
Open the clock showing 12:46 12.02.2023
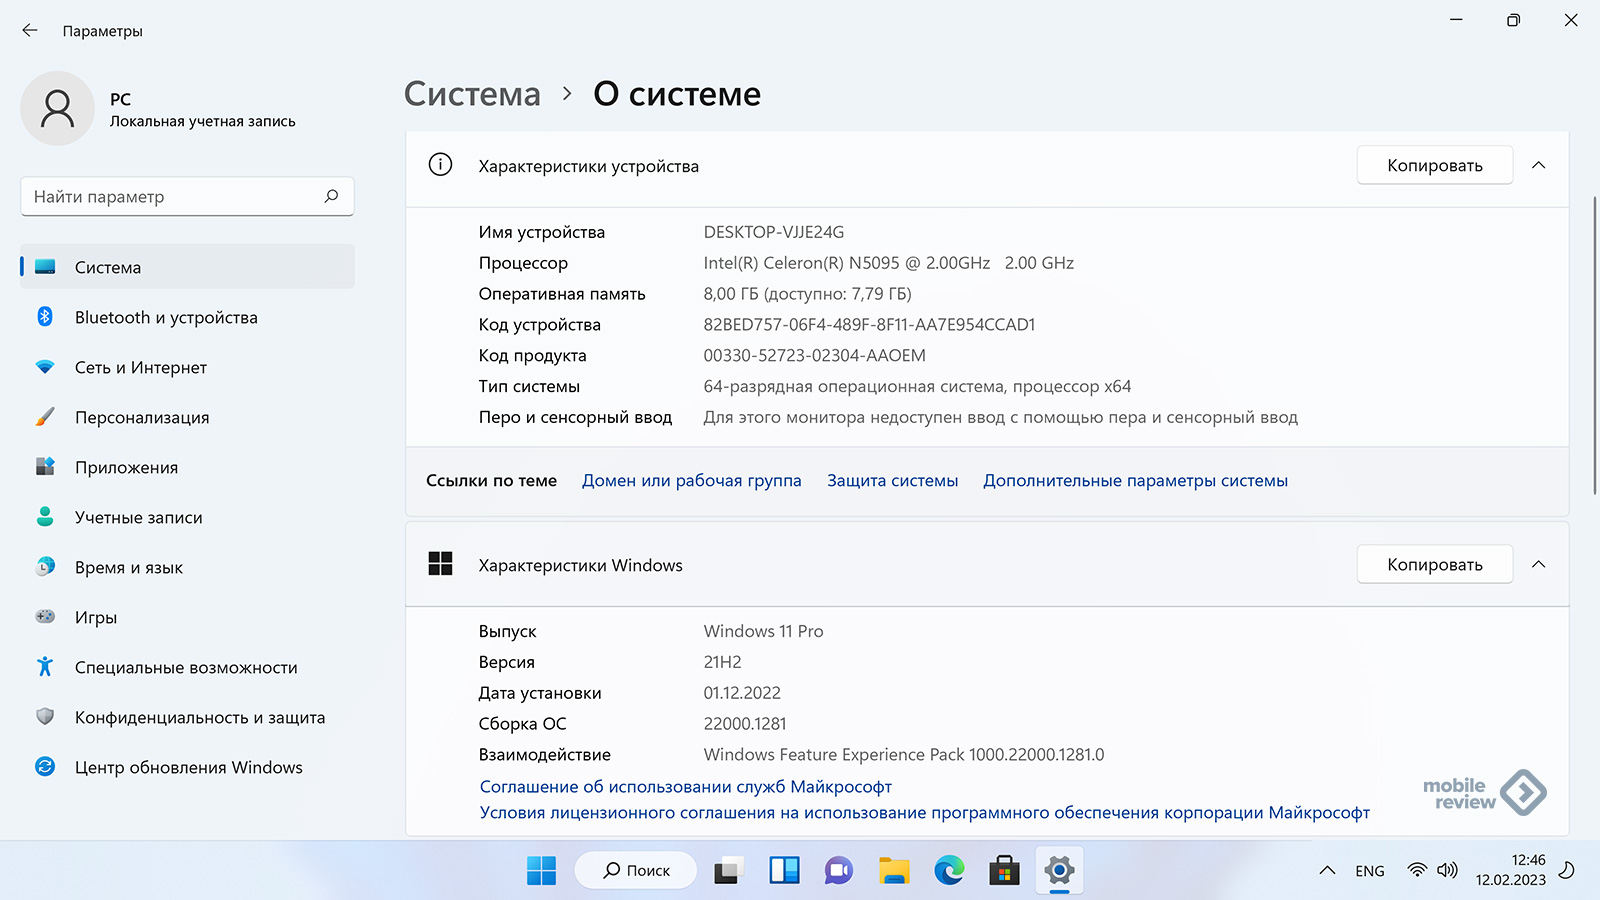(1510, 870)
